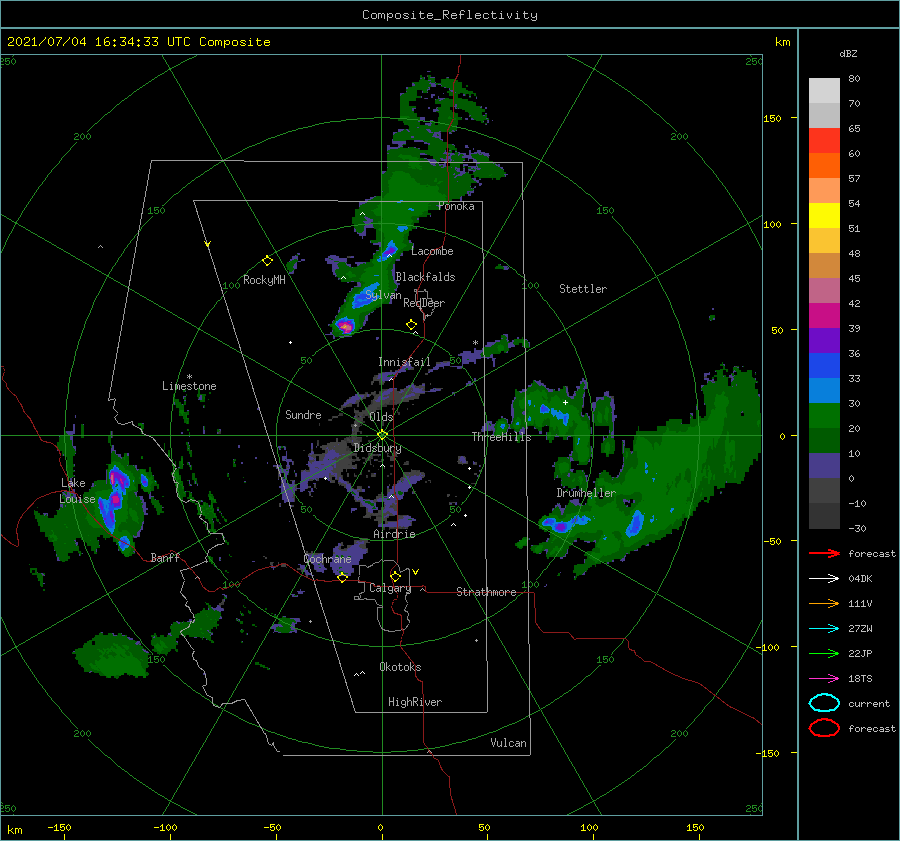
Task: Click the yellow diamond marker below RedDeer
Action: click(x=411, y=324)
